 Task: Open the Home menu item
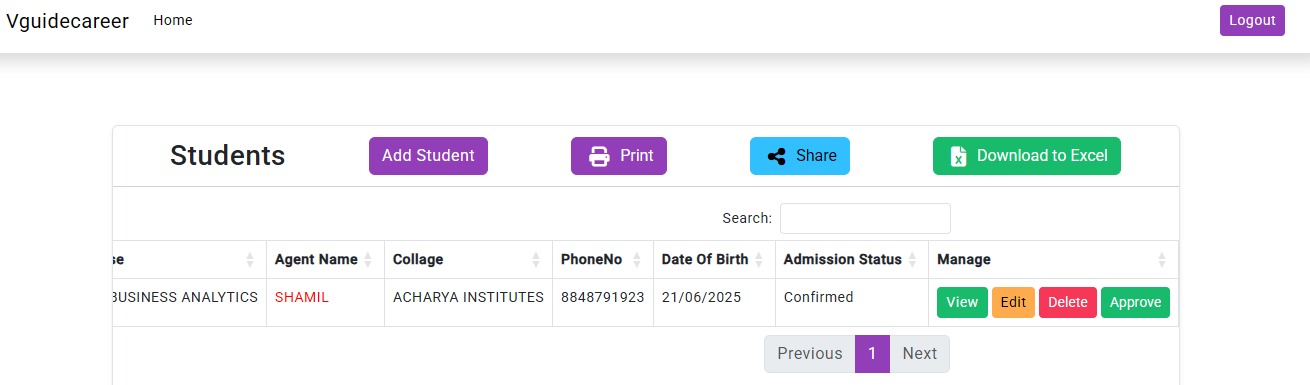(173, 20)
